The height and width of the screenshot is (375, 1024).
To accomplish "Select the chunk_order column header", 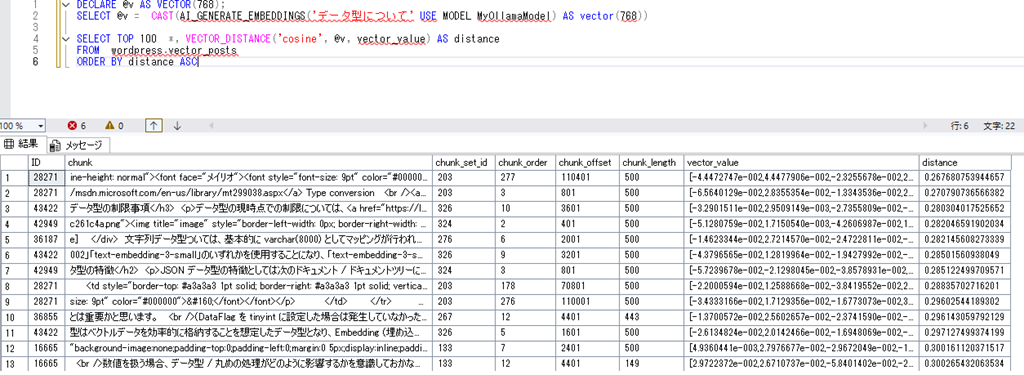I will pyautogui.click(x=525, y=162).
